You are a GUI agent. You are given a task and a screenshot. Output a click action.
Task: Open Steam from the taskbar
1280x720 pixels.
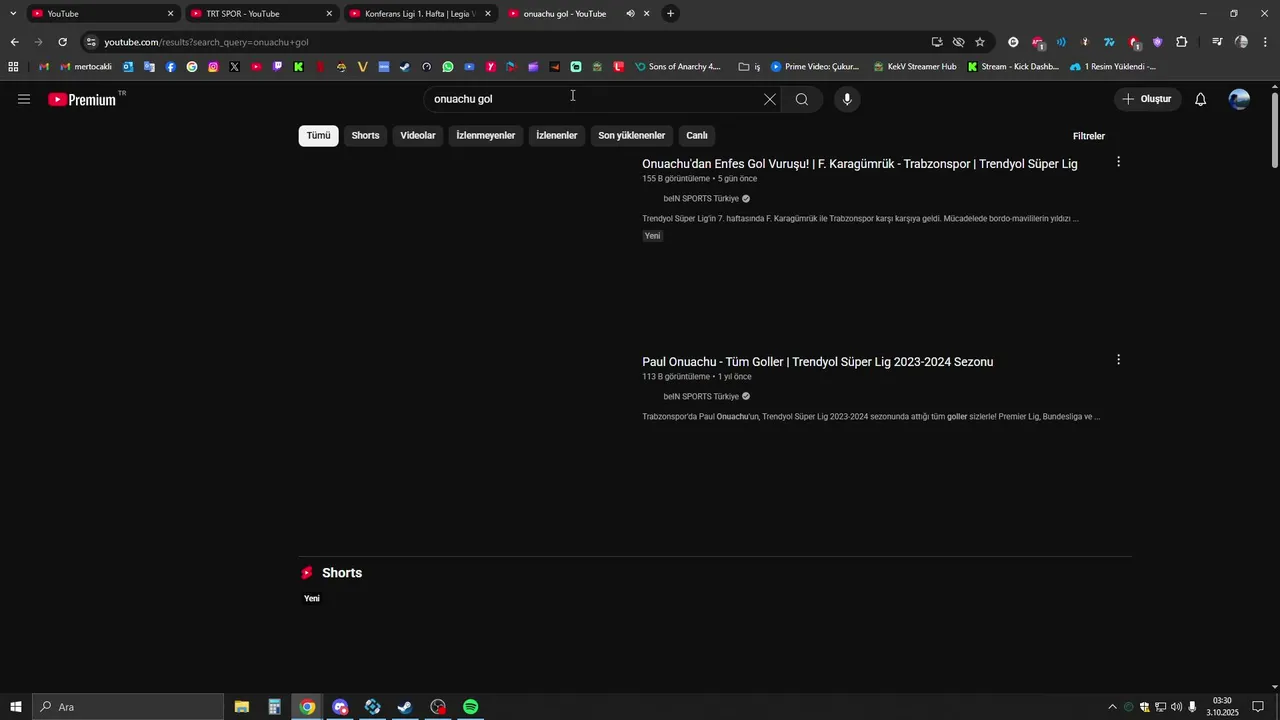[405, 707]
